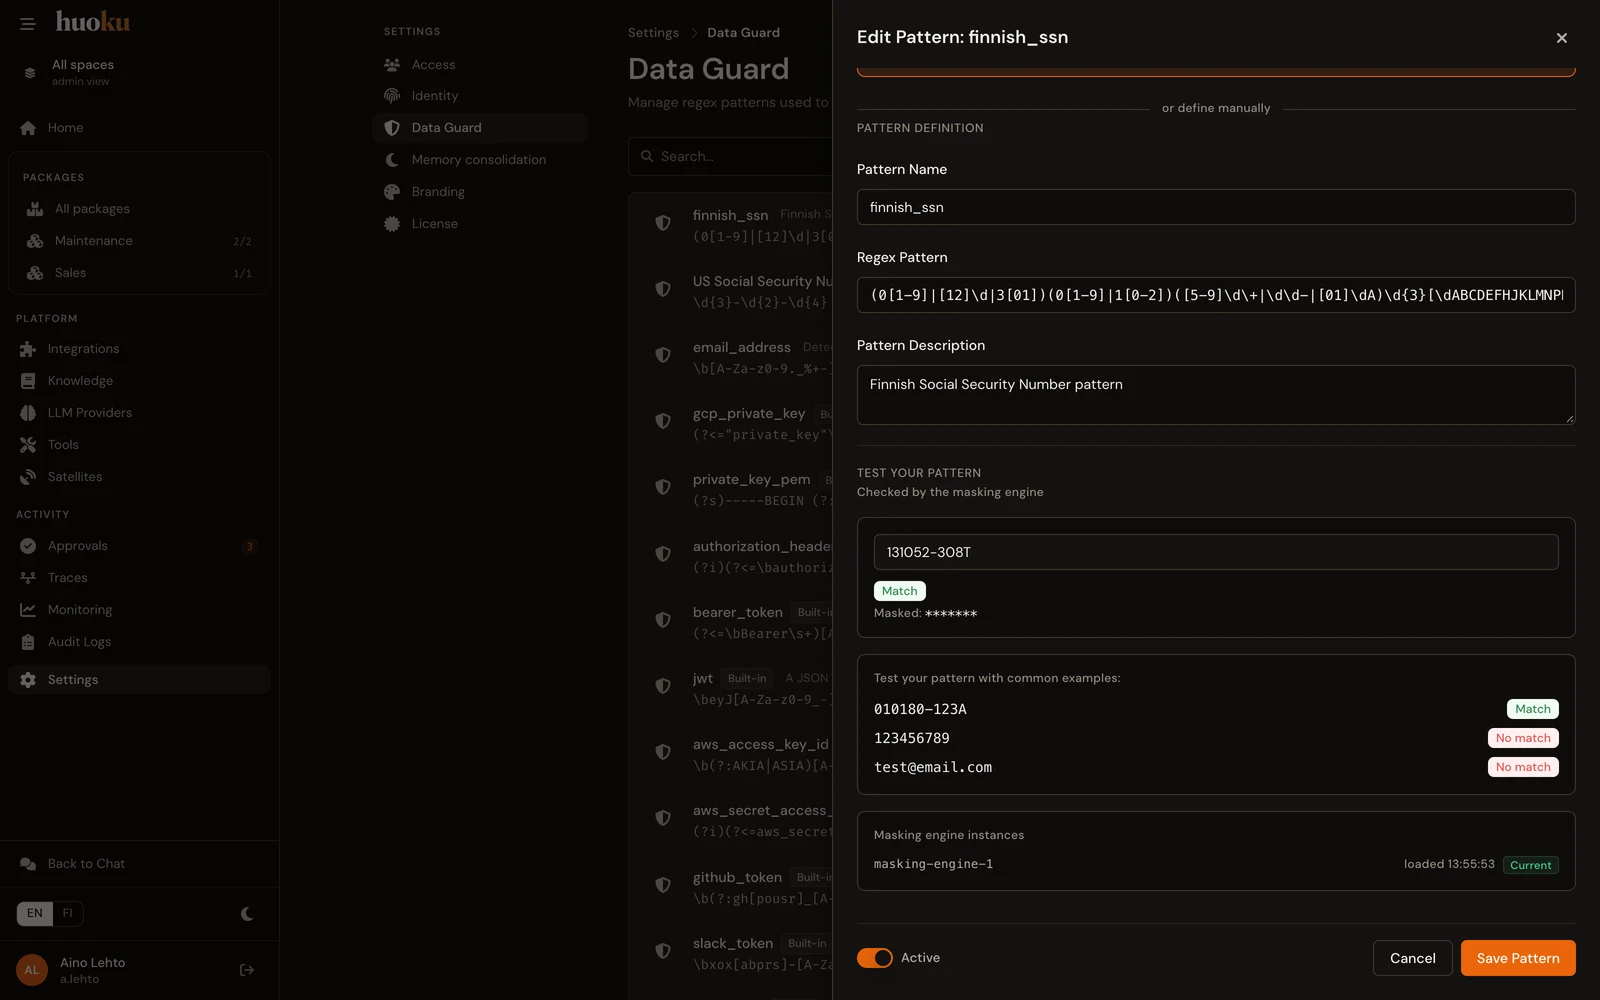Open License settings section
This screenshot has width=1600, height=1000.
point(480,224)
